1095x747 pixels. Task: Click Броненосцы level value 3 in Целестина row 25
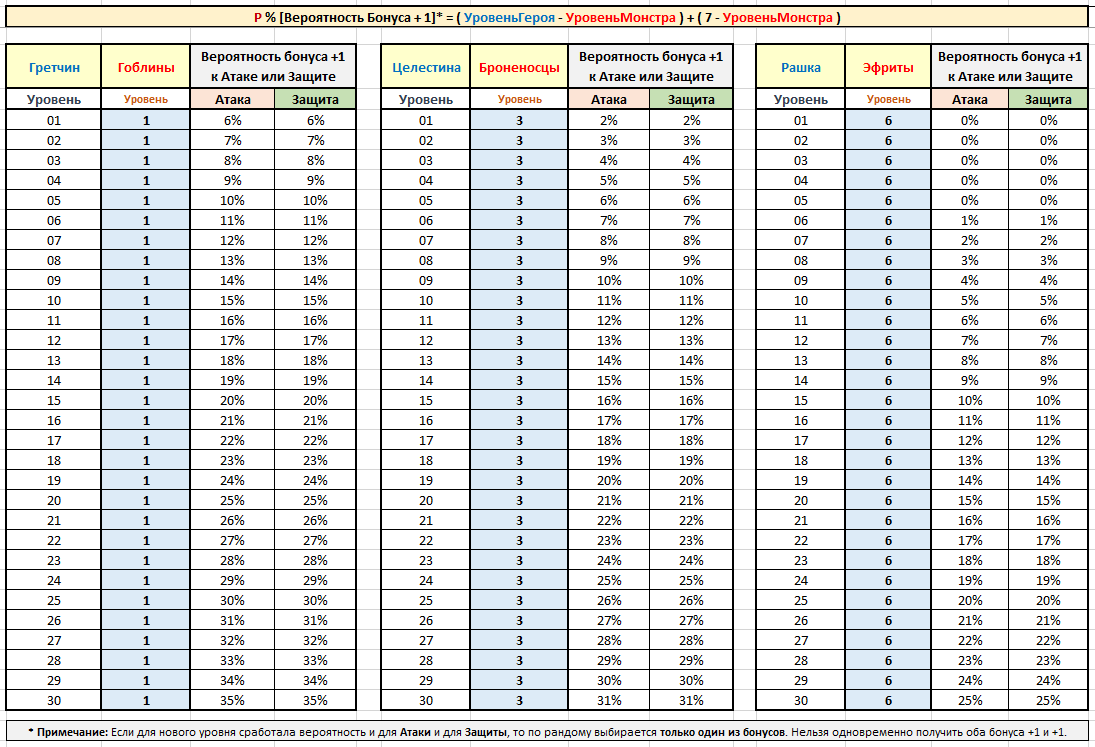[x=519, y=600]
